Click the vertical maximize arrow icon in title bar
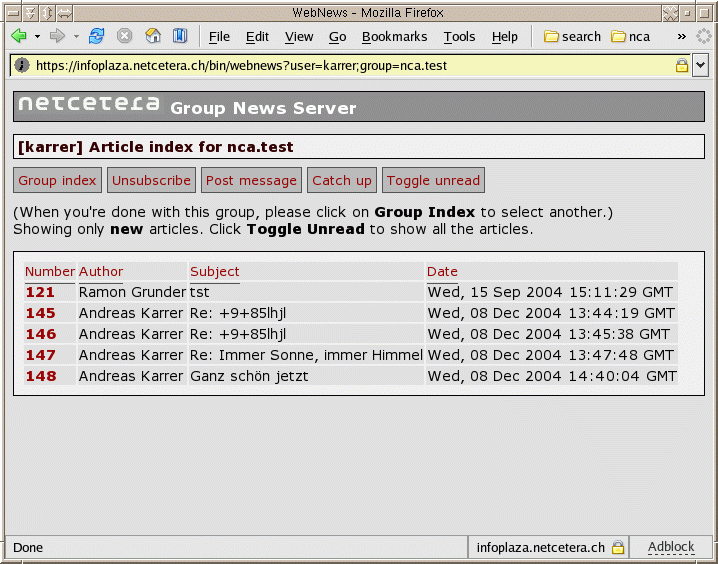The width and height of the screenshot is (718, 564). 48,13
